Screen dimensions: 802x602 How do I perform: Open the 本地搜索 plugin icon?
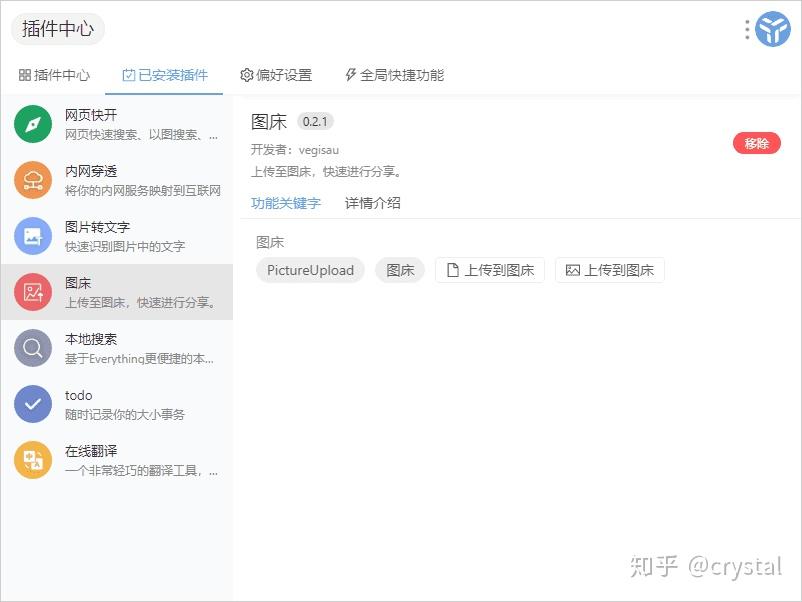pyautogui.click(x=33, y=348)
